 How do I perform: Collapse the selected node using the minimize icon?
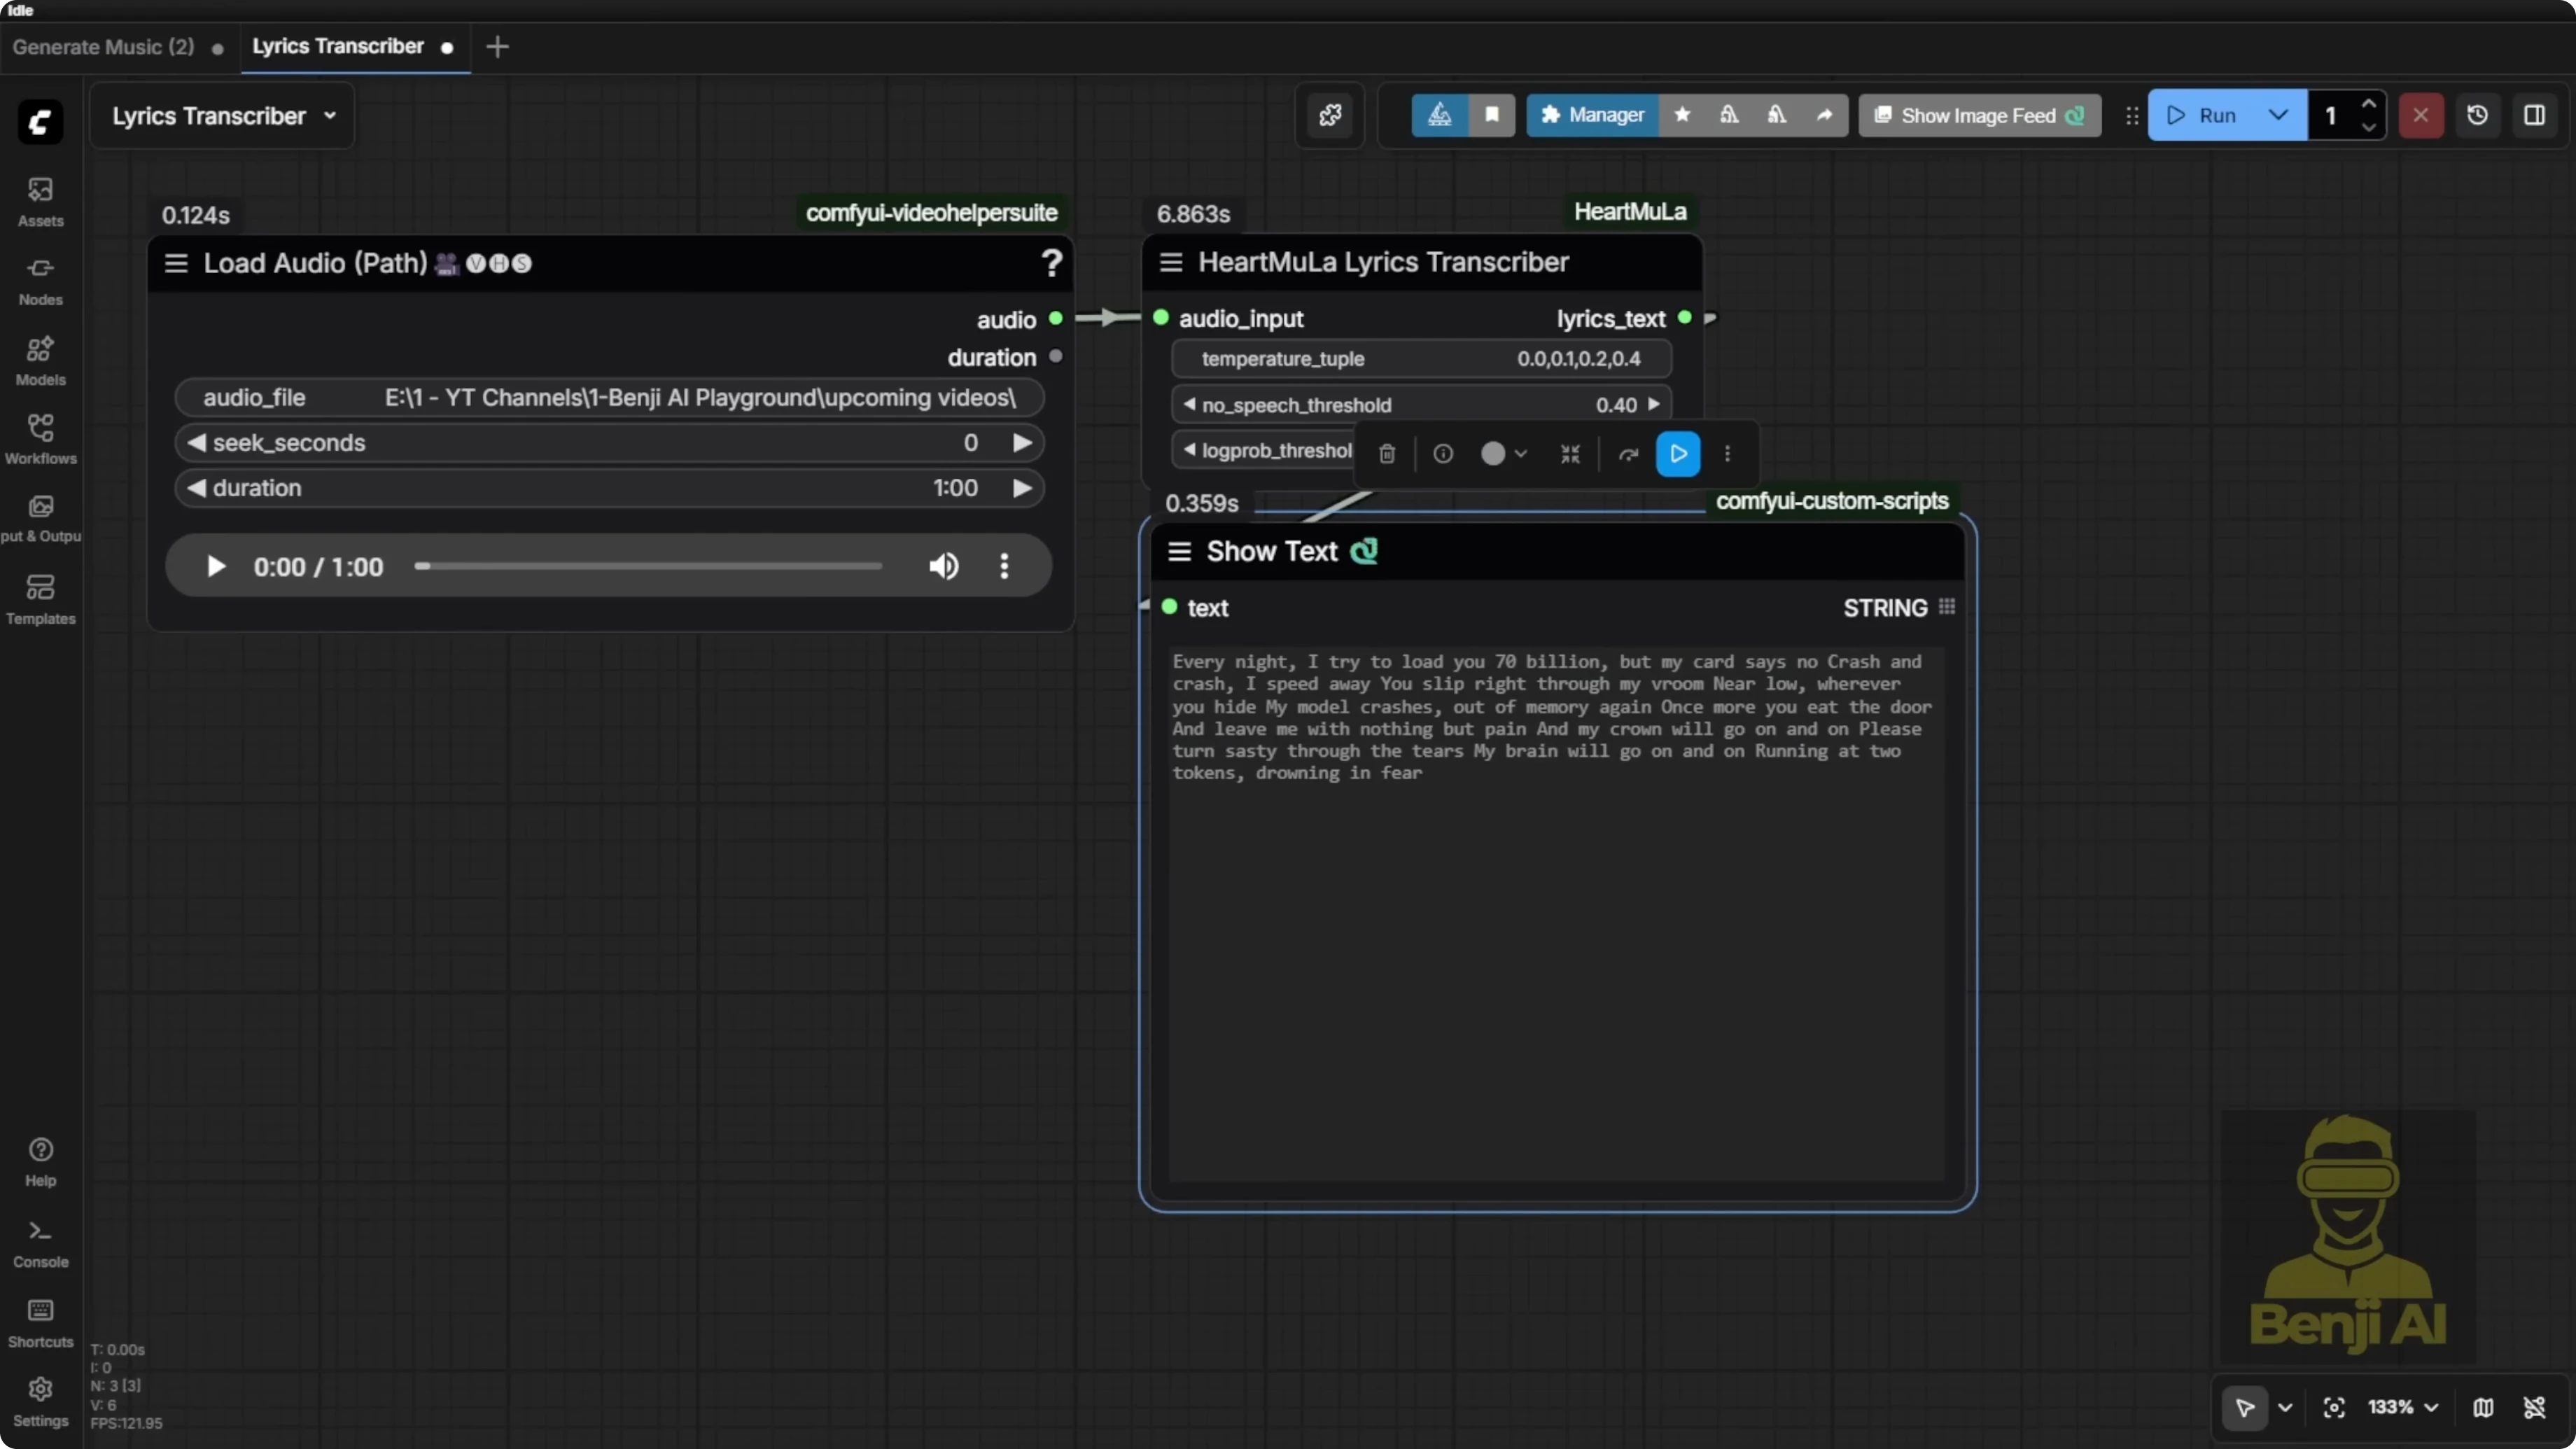coord(1569,454)
